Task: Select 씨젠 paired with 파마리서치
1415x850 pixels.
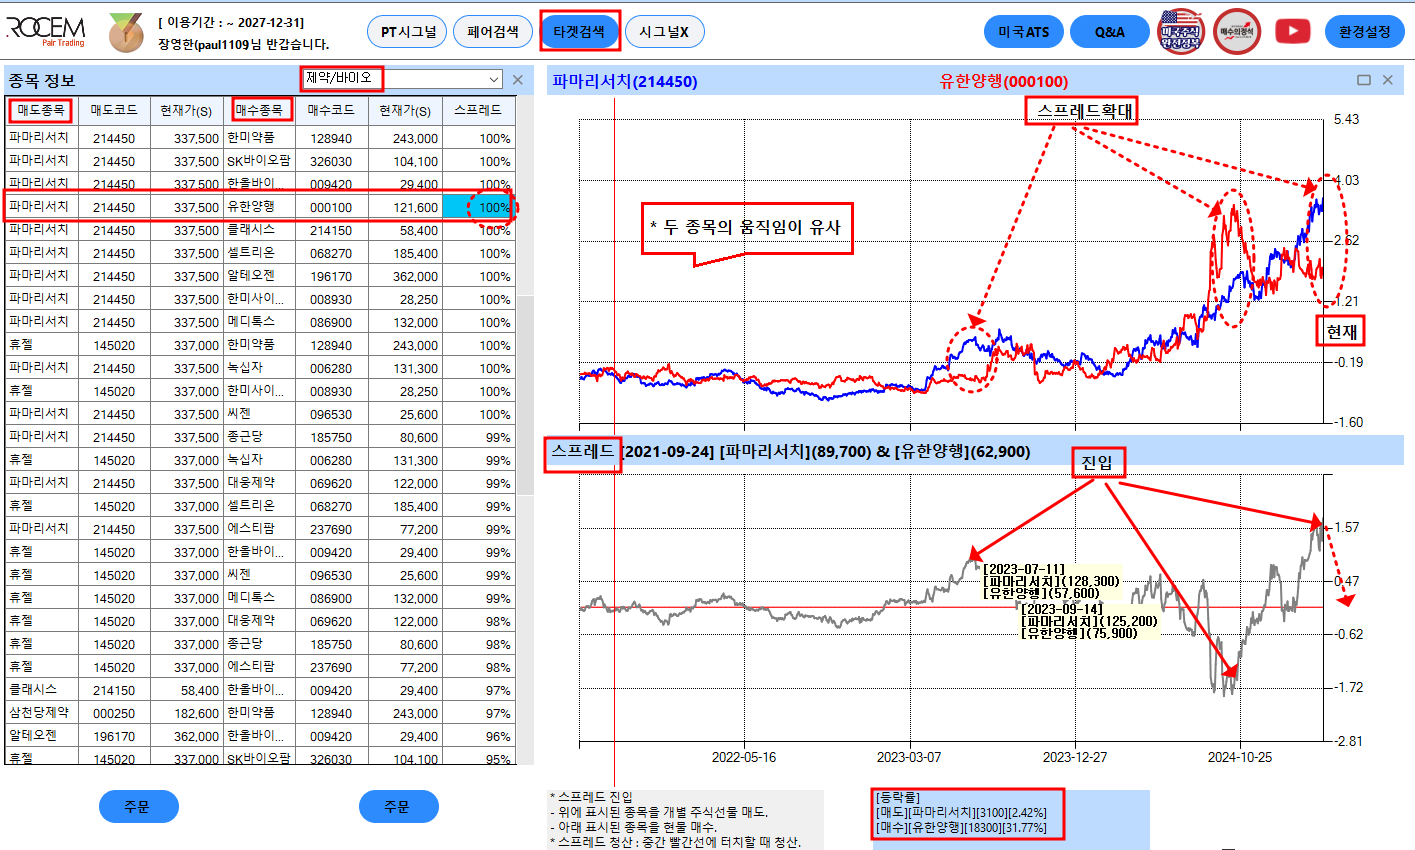Action: coord(259,414)
